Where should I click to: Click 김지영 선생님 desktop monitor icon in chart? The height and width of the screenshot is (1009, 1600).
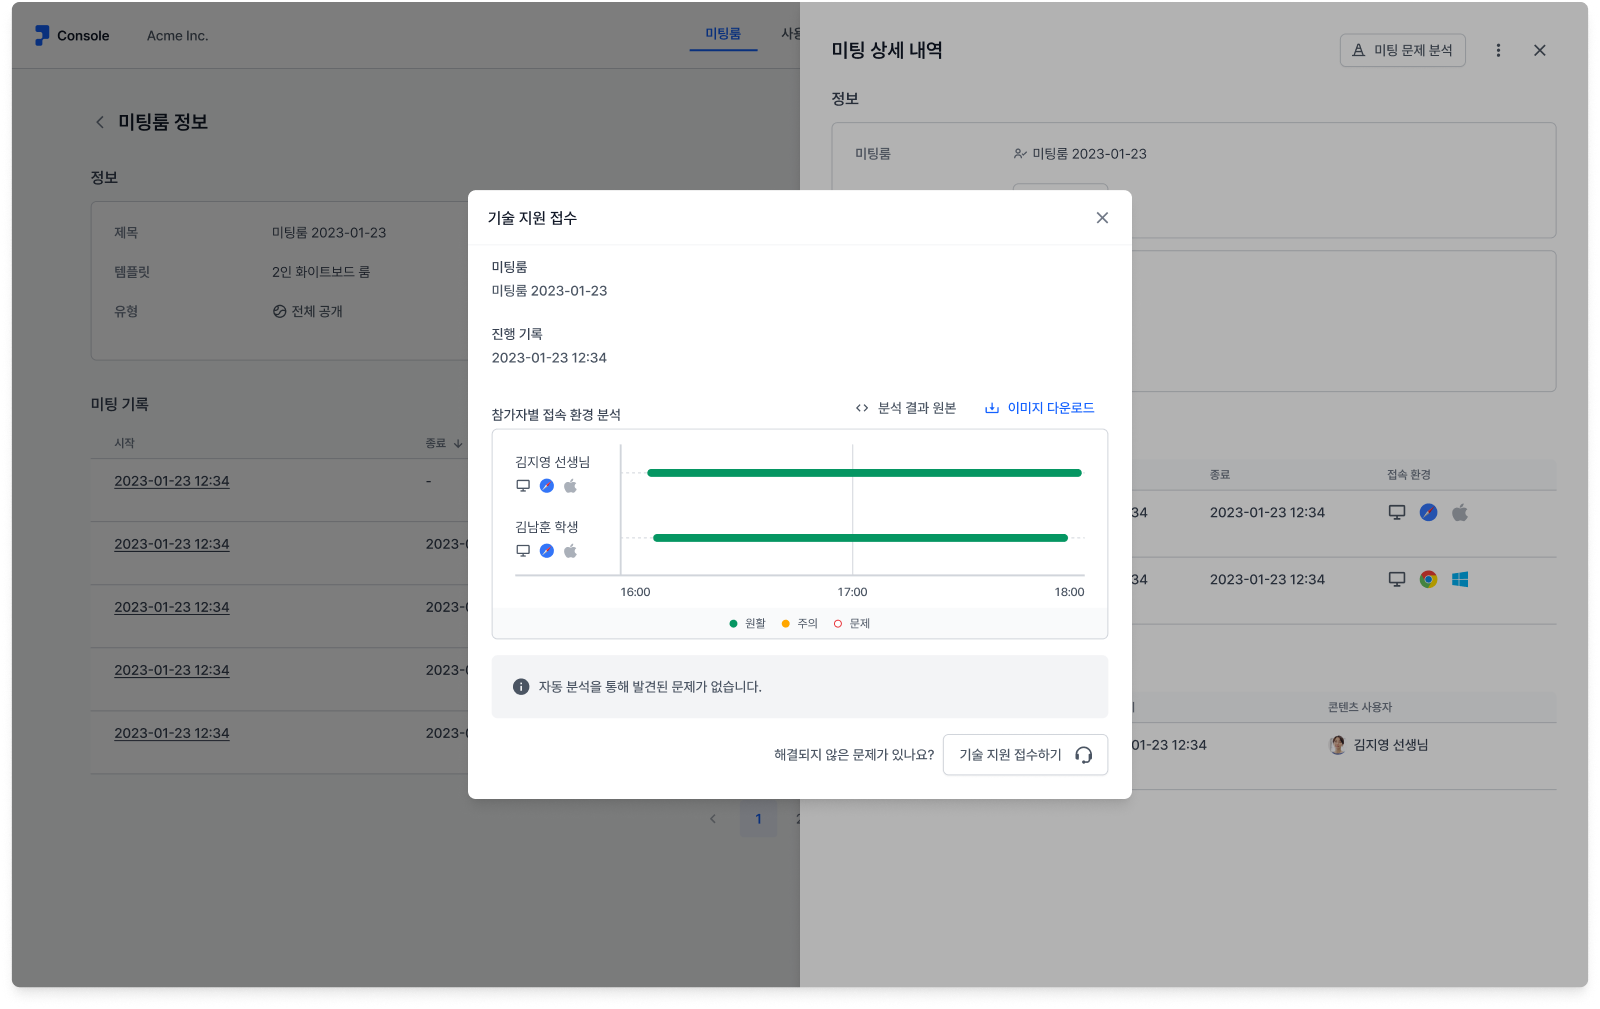point(523,486)
